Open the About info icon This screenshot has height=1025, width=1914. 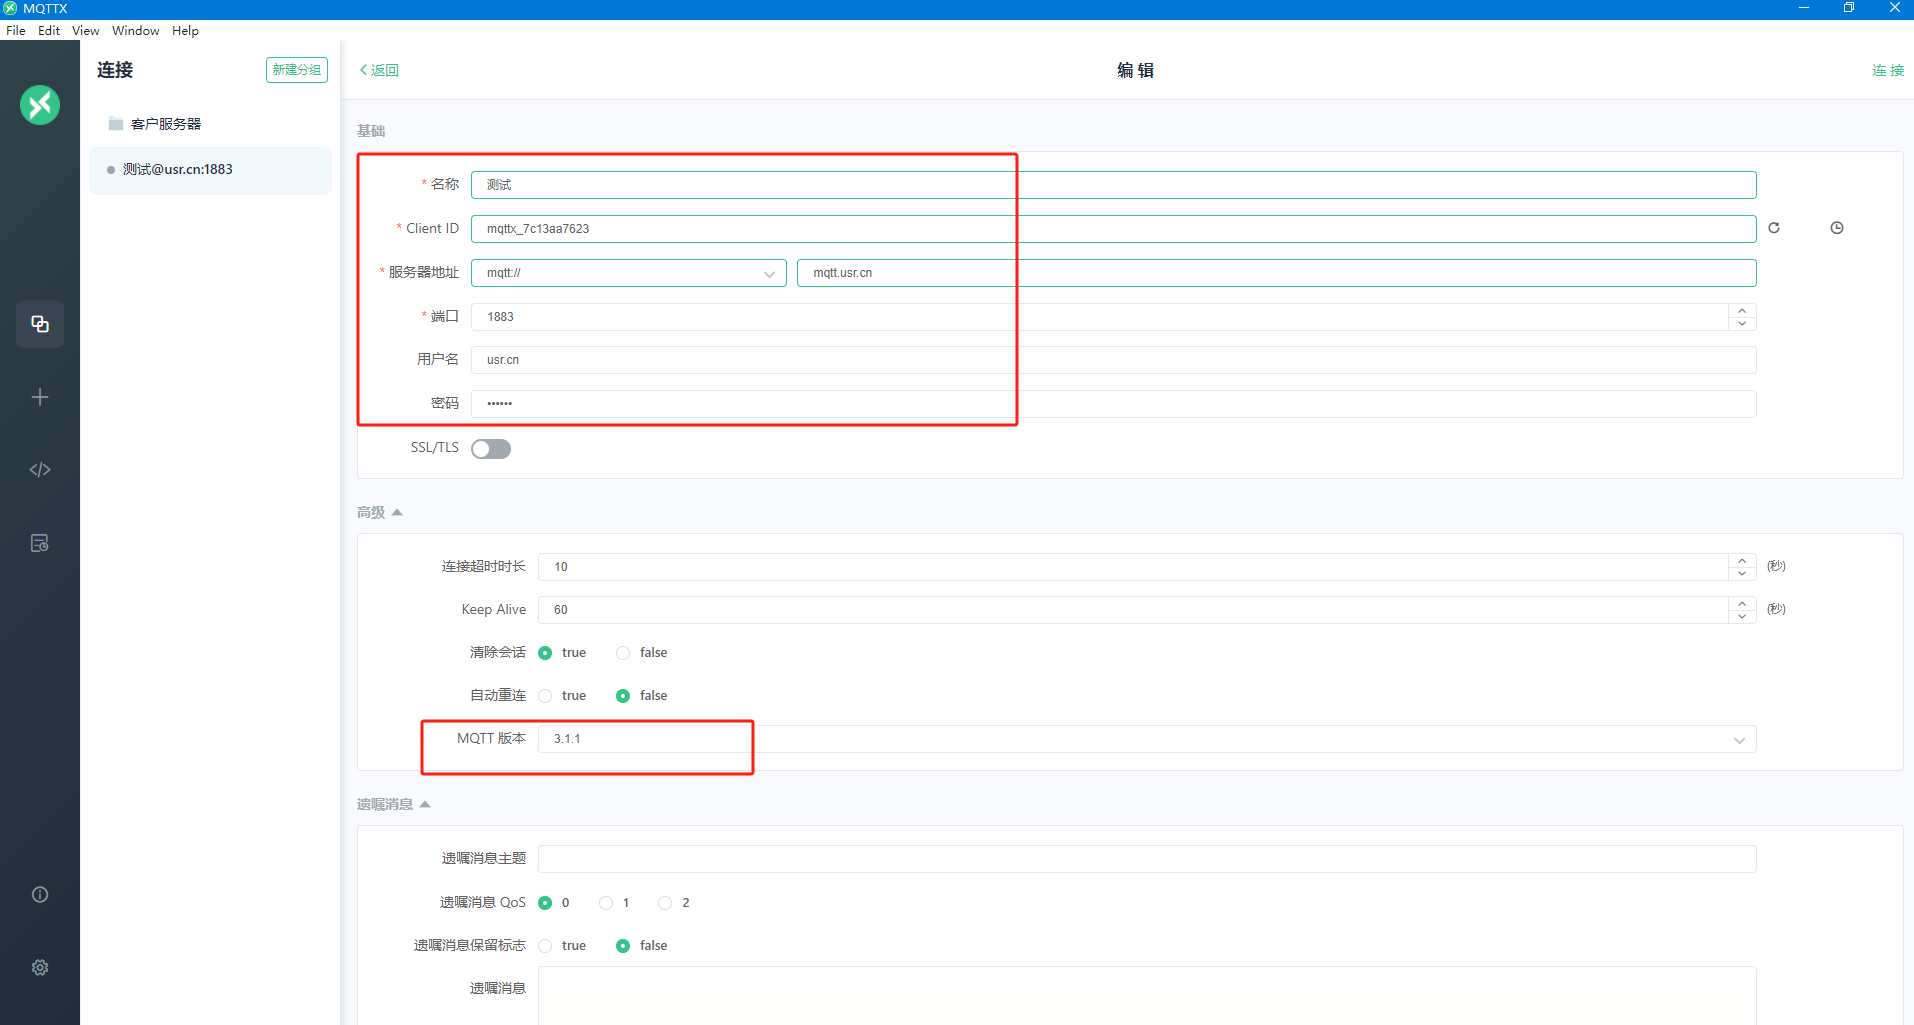[x=40, y=895]
